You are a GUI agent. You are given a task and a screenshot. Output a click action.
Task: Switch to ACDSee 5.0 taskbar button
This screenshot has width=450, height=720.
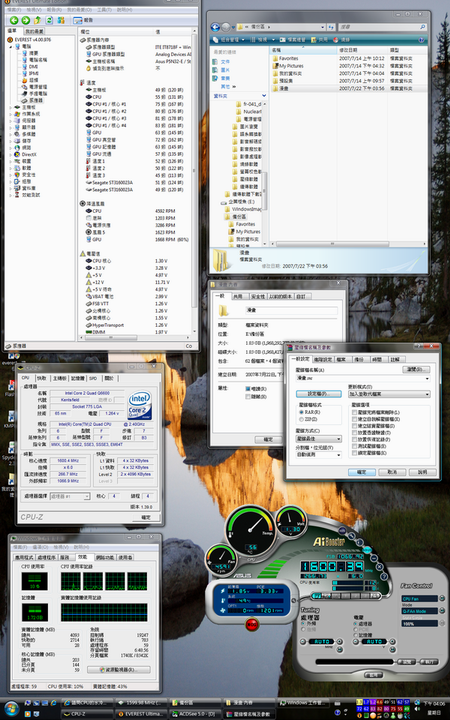[x=194, y=714]
